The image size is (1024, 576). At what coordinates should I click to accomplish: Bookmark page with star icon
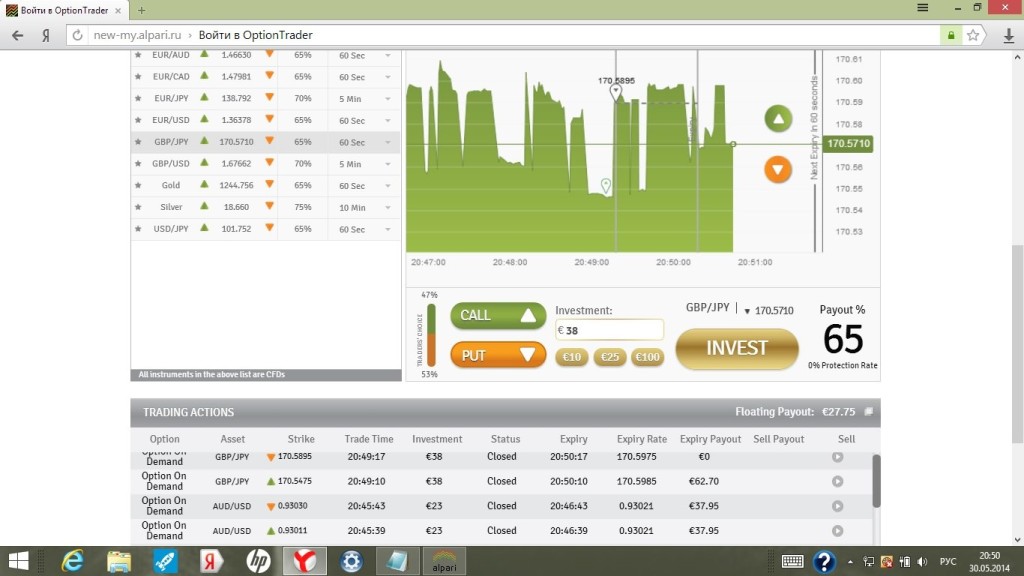[x=973, y=35]
